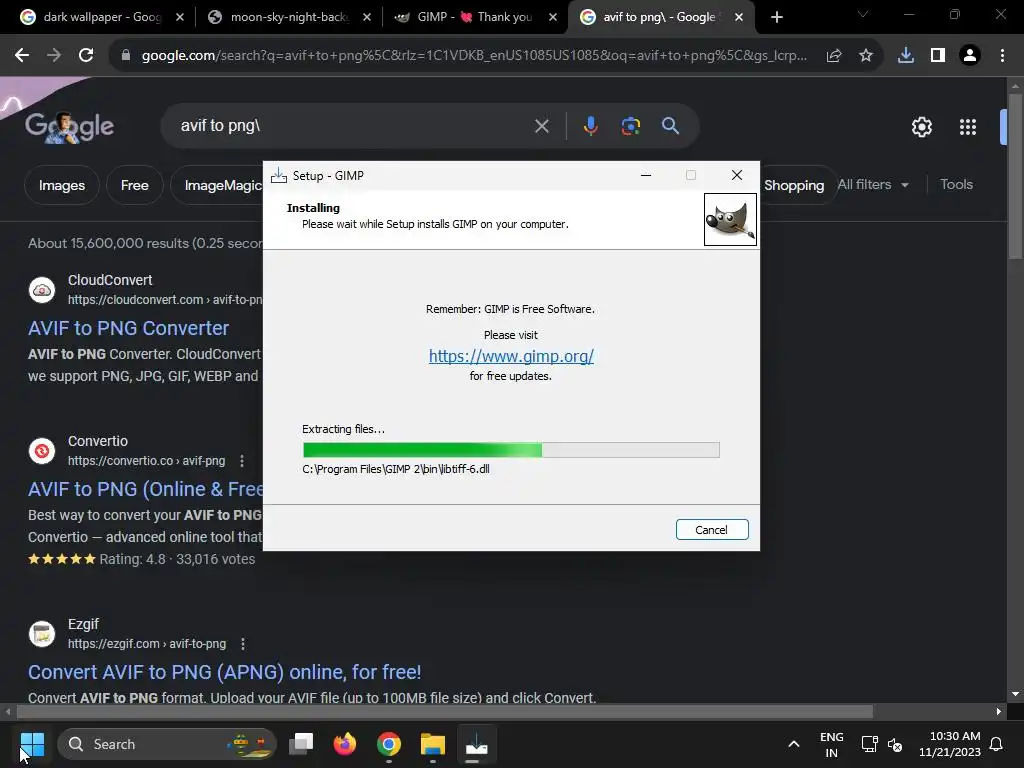Open the notifications bell in system tray
The height and width of the screenshot is (768, 1024).
pos(997,744)
